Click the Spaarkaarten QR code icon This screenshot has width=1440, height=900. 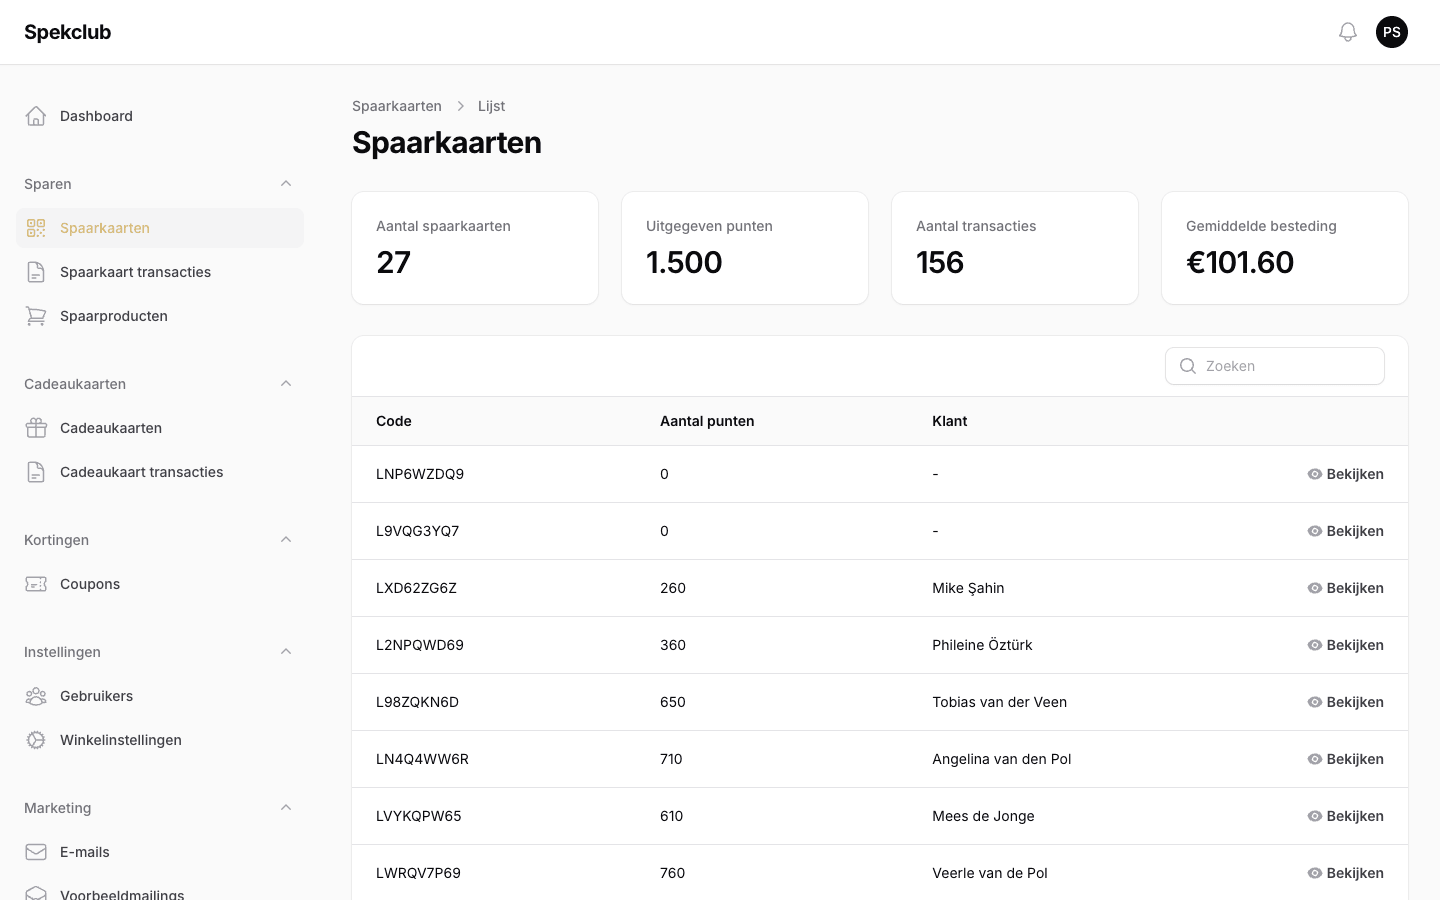pyautogui.click(x=36, y=228)
